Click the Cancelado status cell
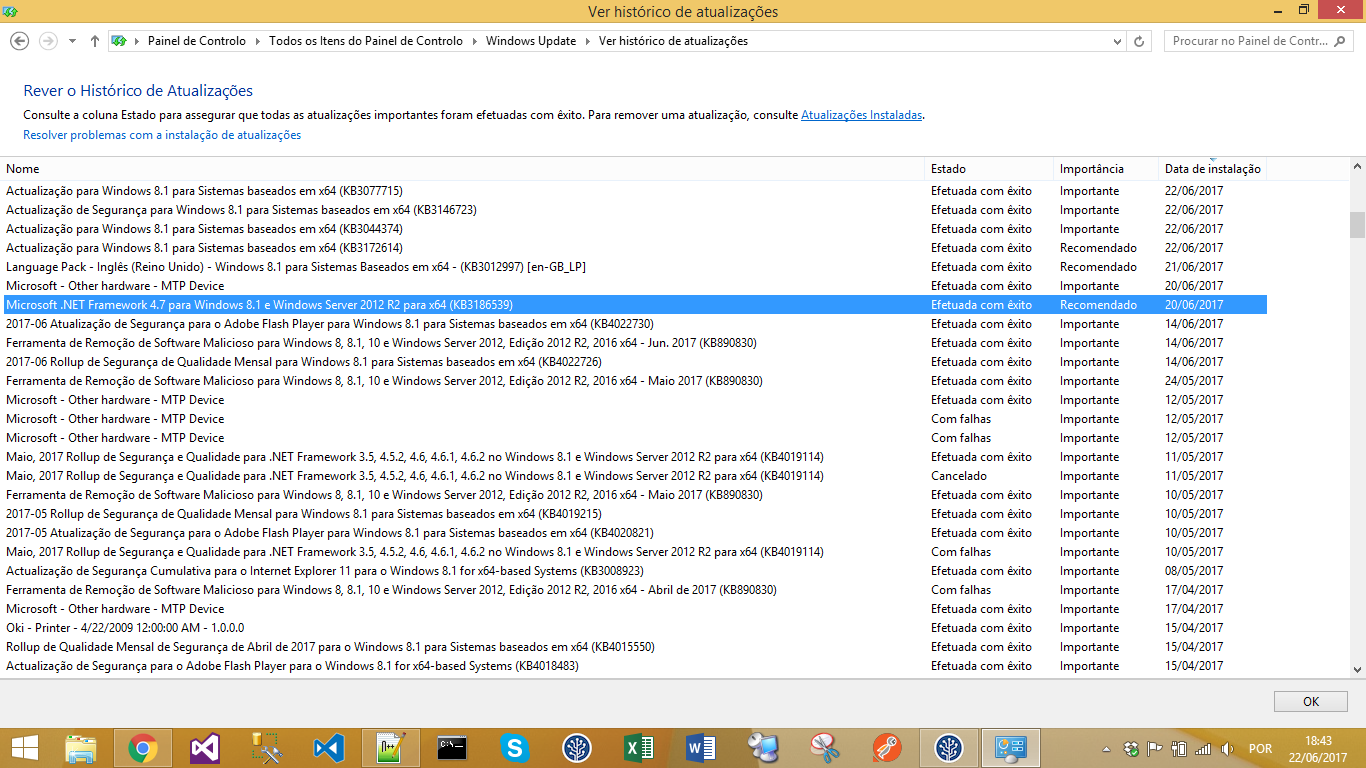The image size is (1366, 768). coord(959,476)
